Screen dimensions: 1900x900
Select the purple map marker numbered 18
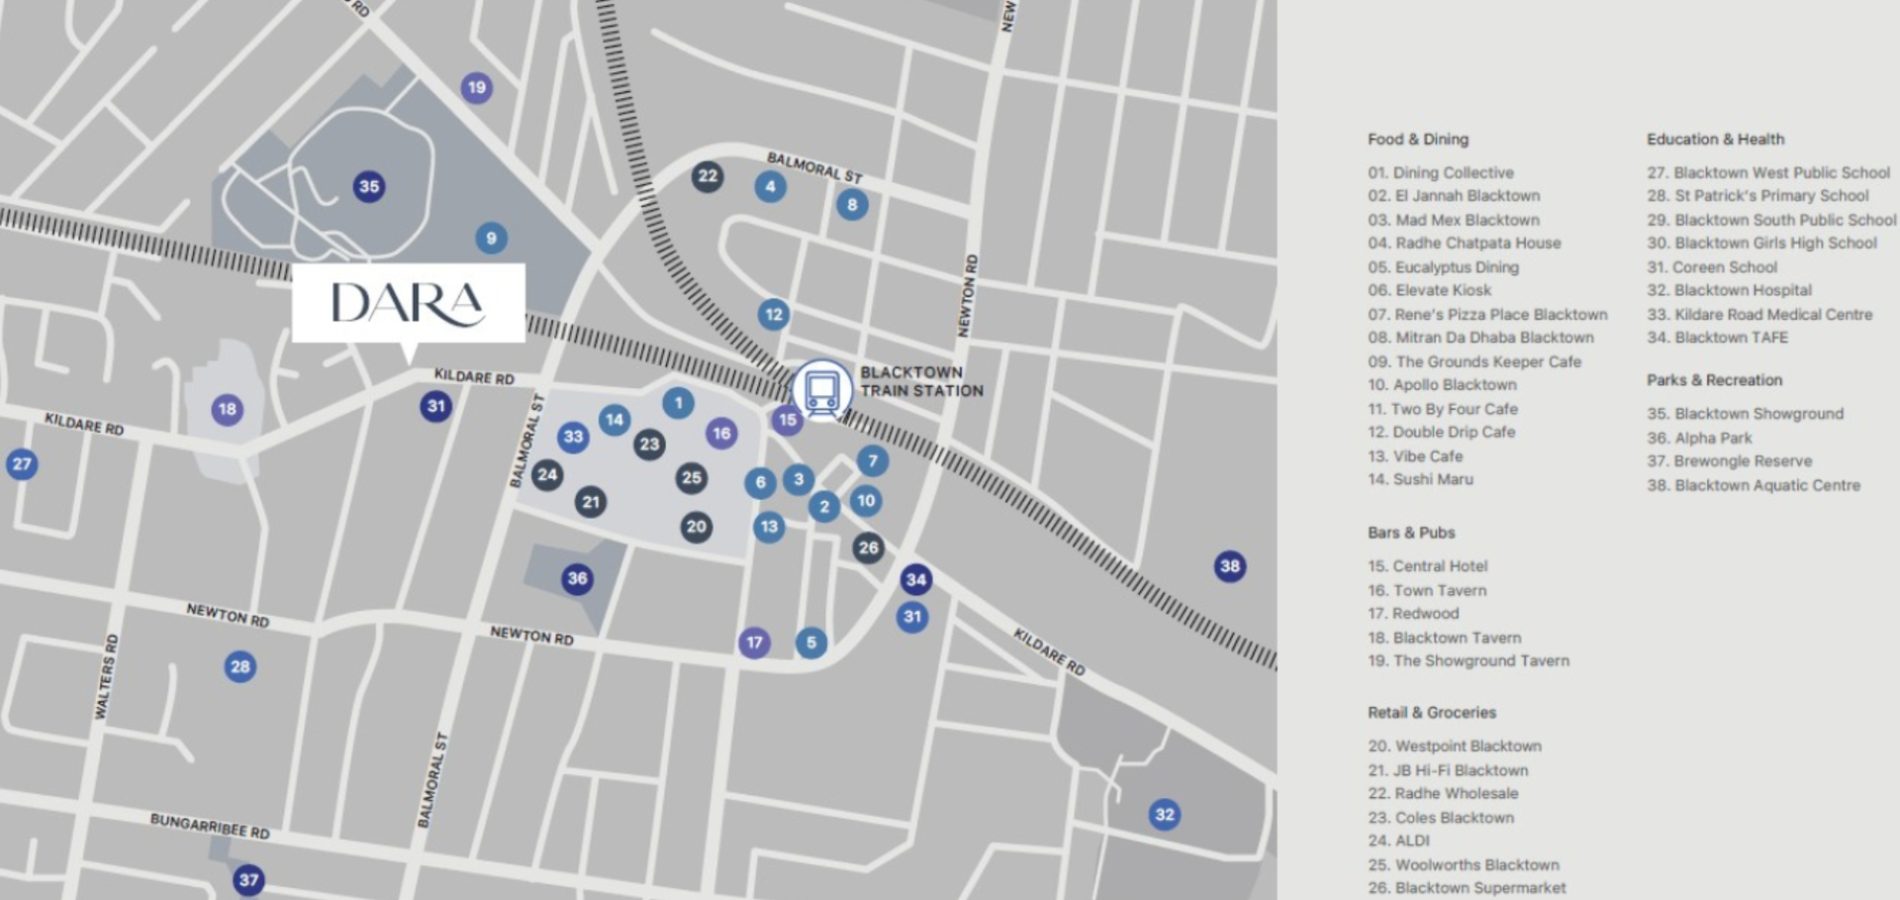[x=227, y=409]
